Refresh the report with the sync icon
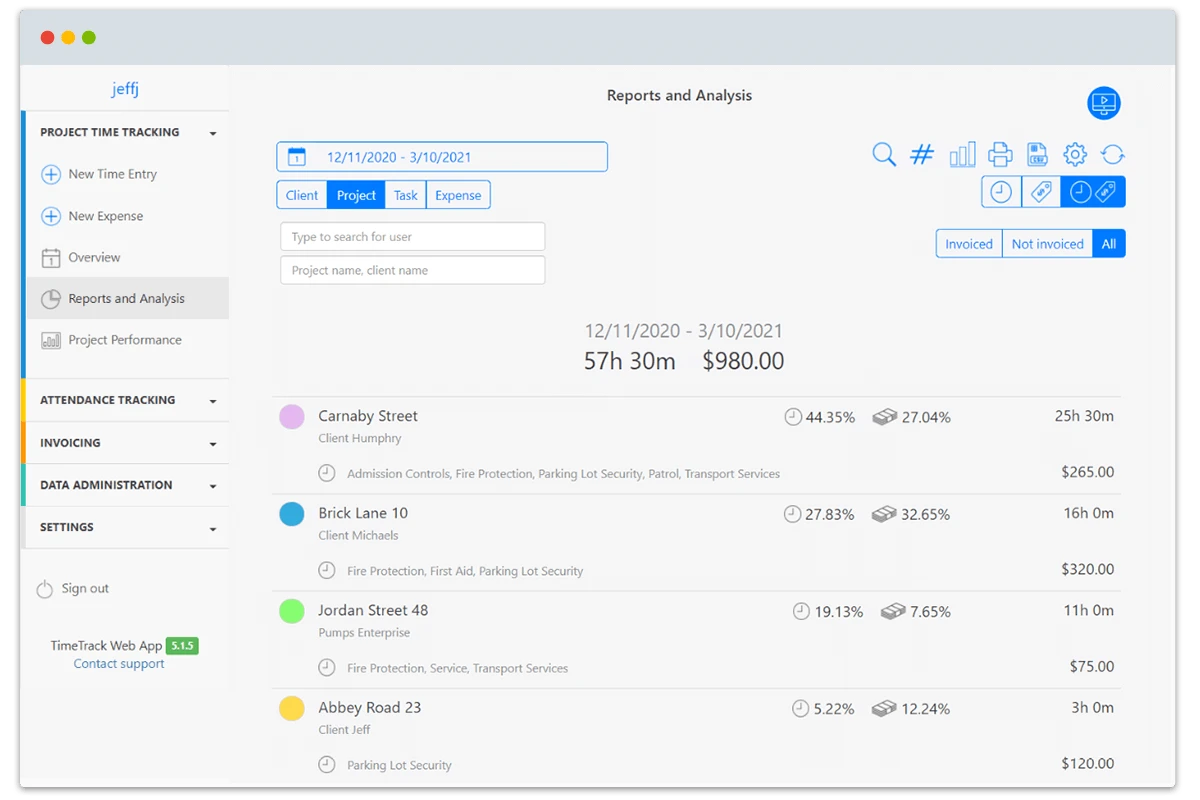The width and height of the screenshot is (1200, 800). coord(1111,154)
